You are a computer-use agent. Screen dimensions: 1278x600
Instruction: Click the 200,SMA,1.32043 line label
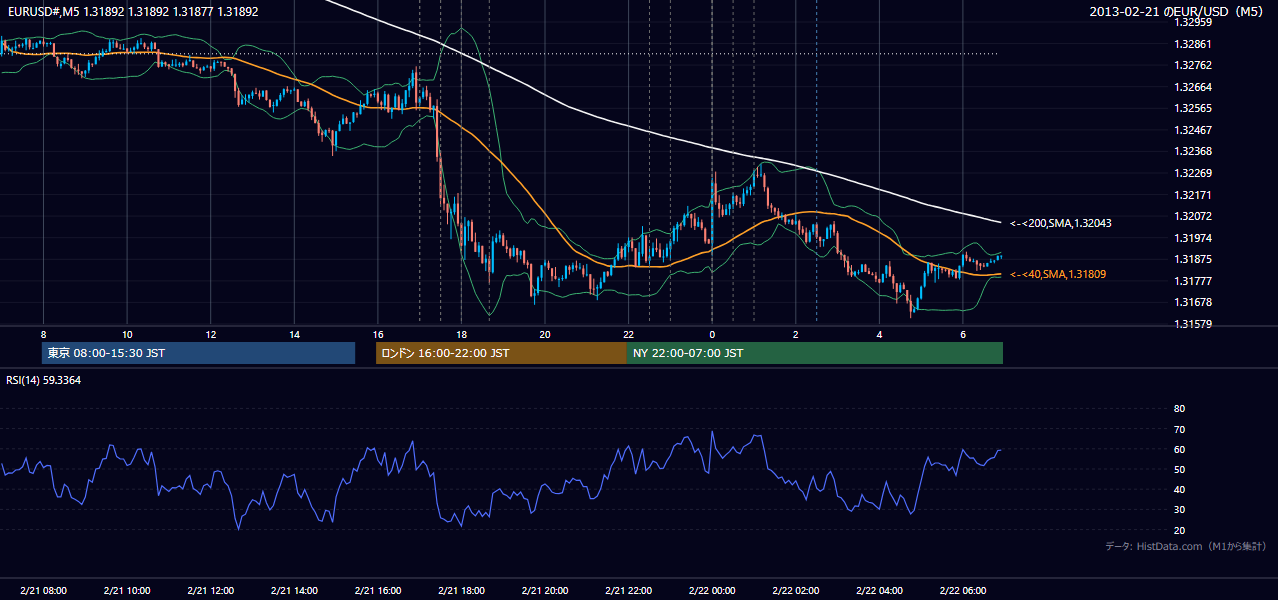coord(1060,223)
